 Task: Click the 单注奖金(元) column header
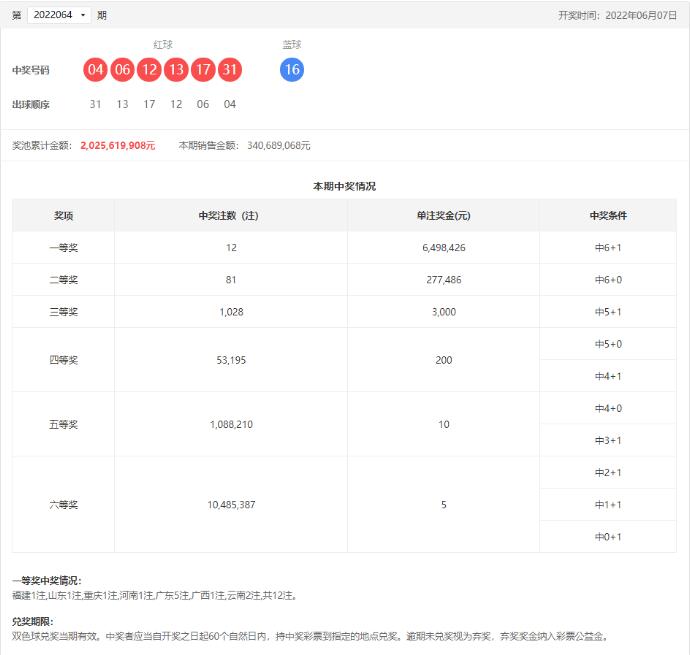coord(444,216)
